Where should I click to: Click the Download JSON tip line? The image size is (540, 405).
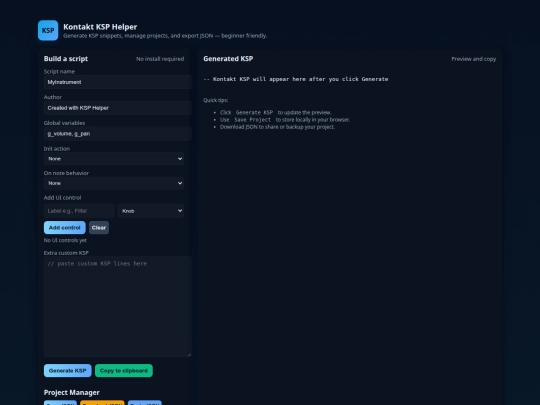[277, 127]
